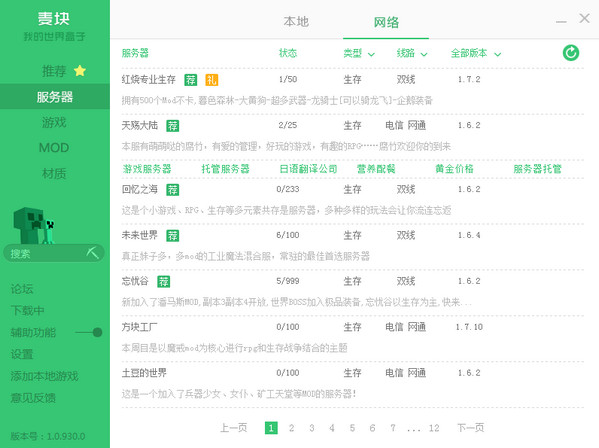Open the 论坛 link

(22, 289)
